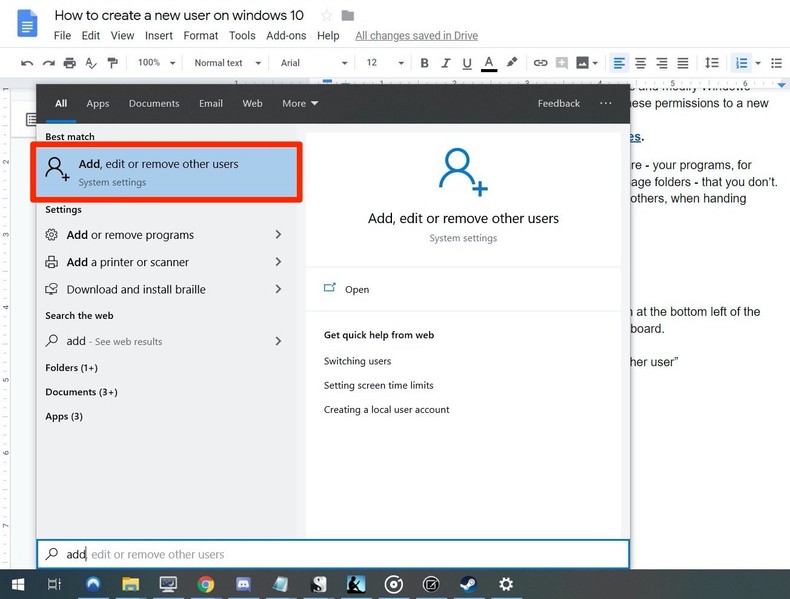Toggle underline formatting
This screenshot has width=790, height=599.
point(466,63)
